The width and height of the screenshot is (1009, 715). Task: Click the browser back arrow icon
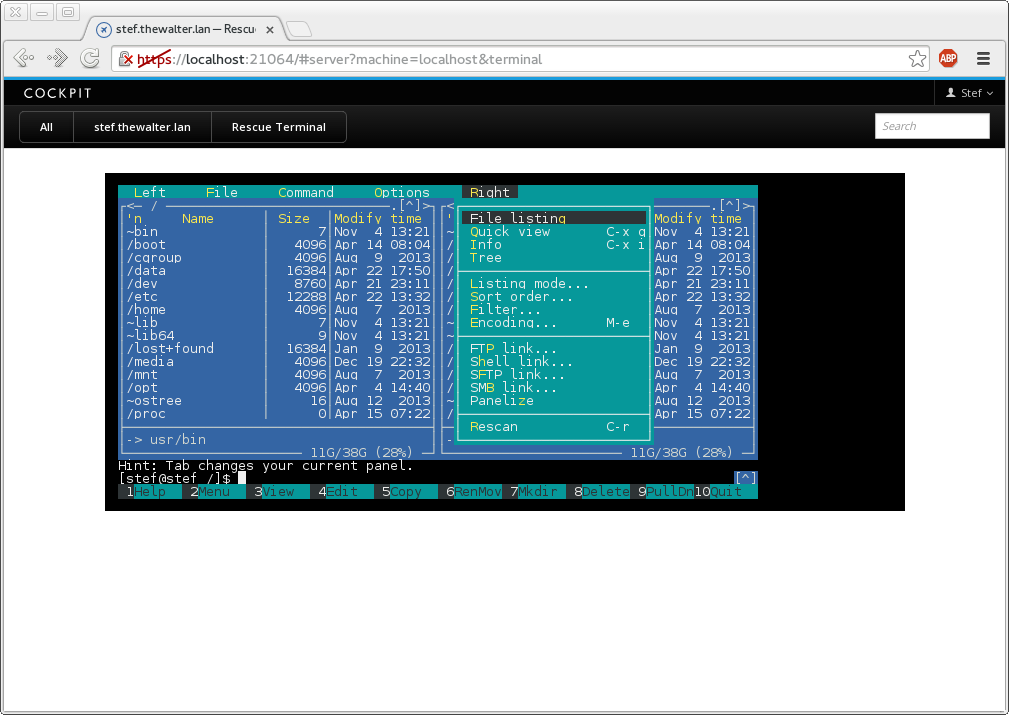click(x=24, y=58)
